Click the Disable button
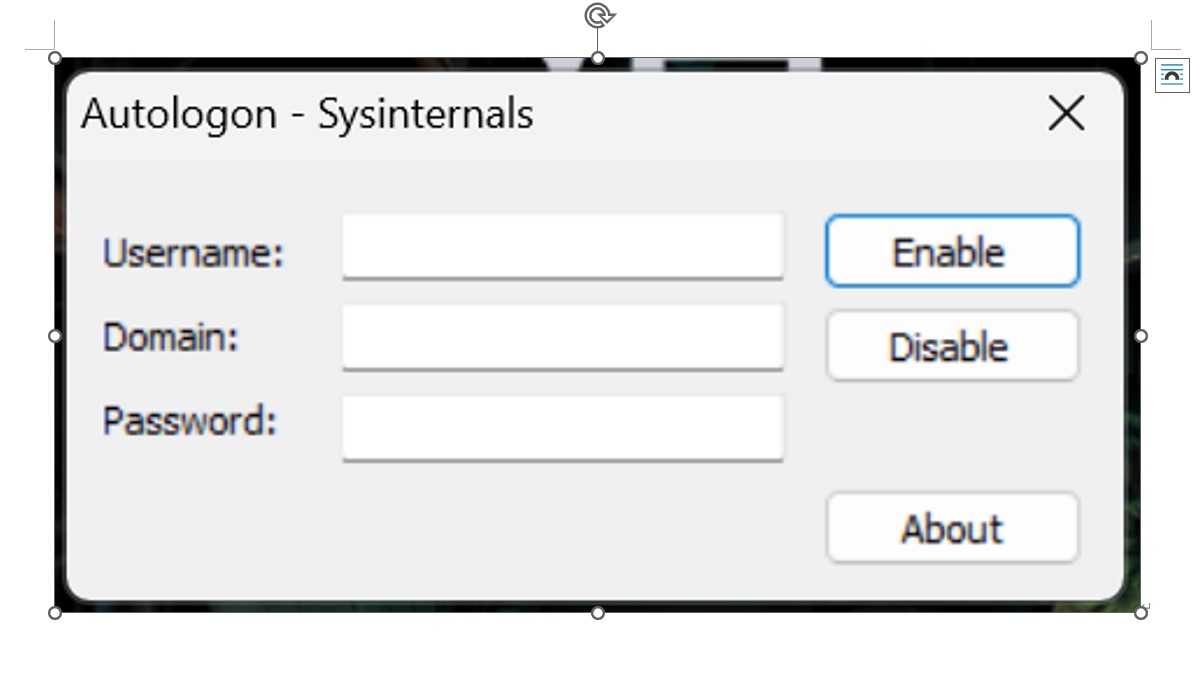This screenshot has height=675, width=1200. (952, 346)
